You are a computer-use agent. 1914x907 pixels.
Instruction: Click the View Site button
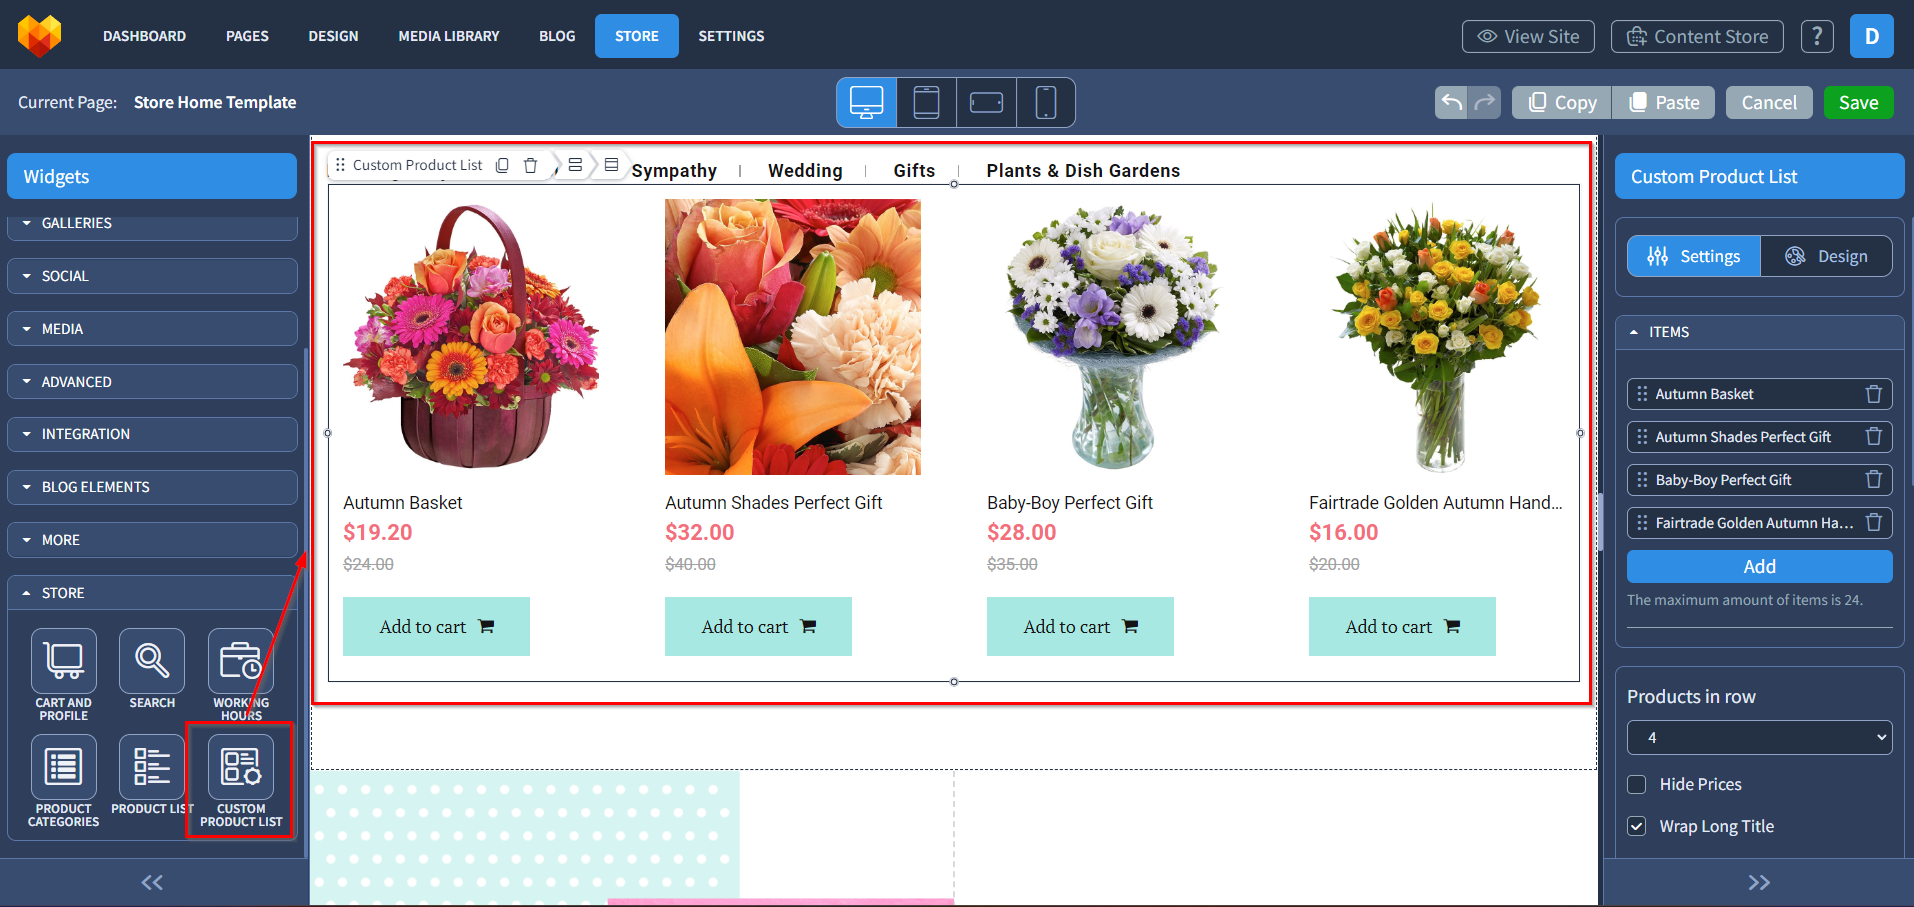click(x=1528, y=36)
